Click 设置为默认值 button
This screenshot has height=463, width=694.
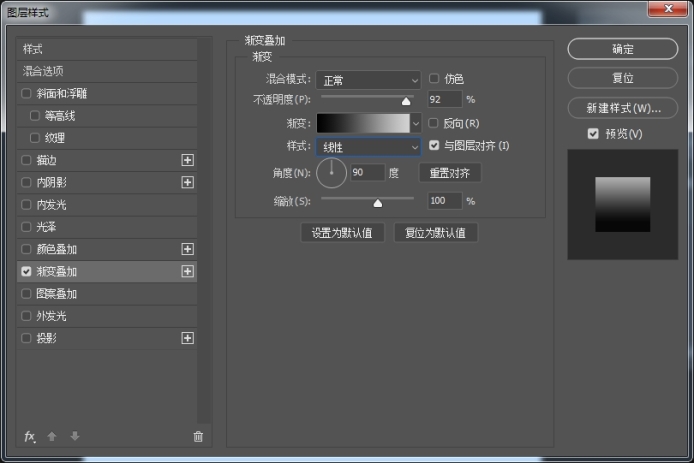tap(342, 233)
